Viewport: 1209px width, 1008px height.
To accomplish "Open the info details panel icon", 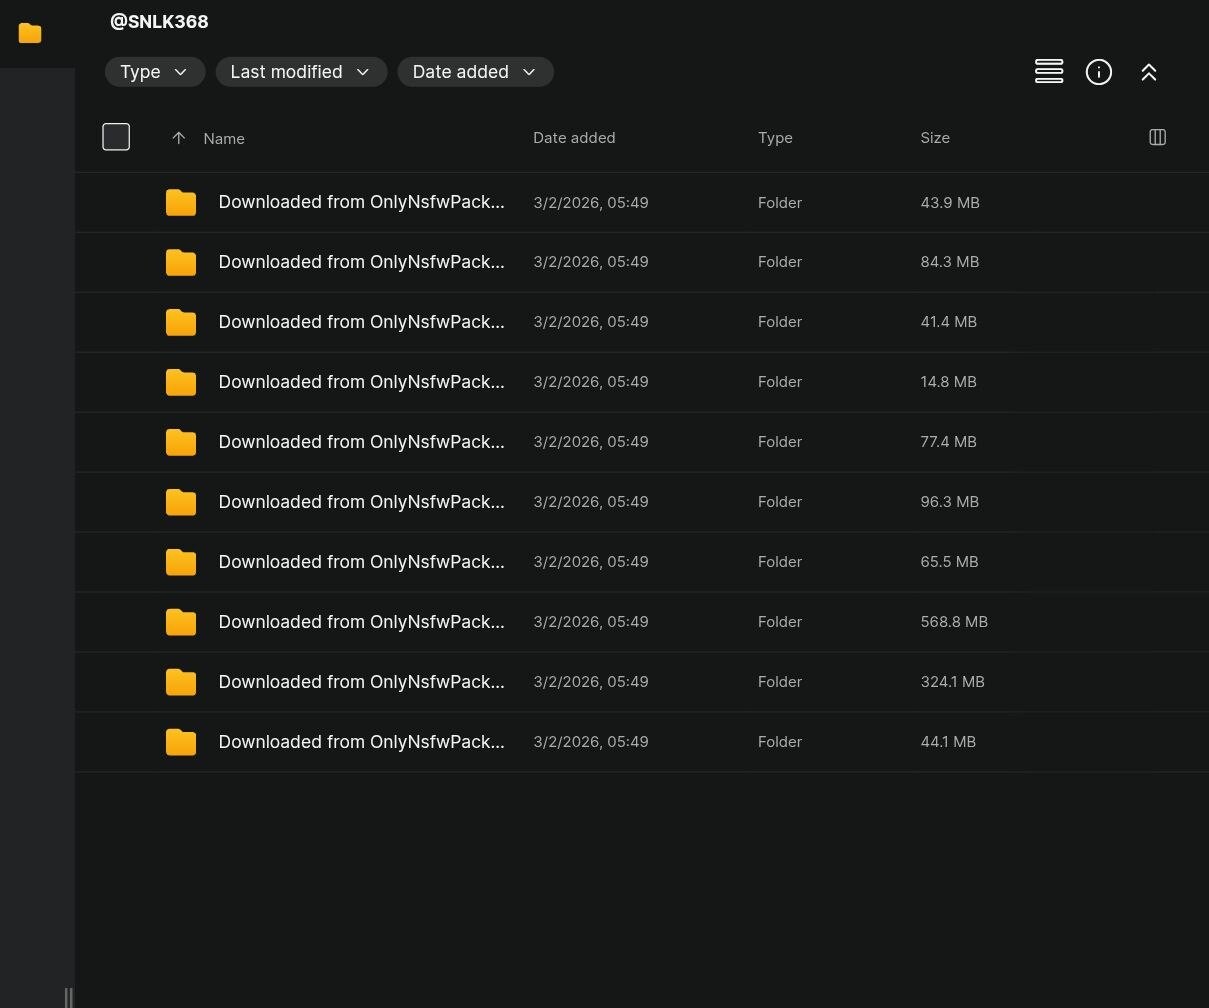I will tap(1098, 72).
